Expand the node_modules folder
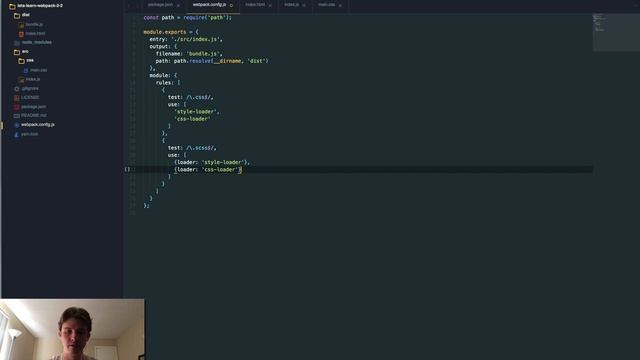 37,42
